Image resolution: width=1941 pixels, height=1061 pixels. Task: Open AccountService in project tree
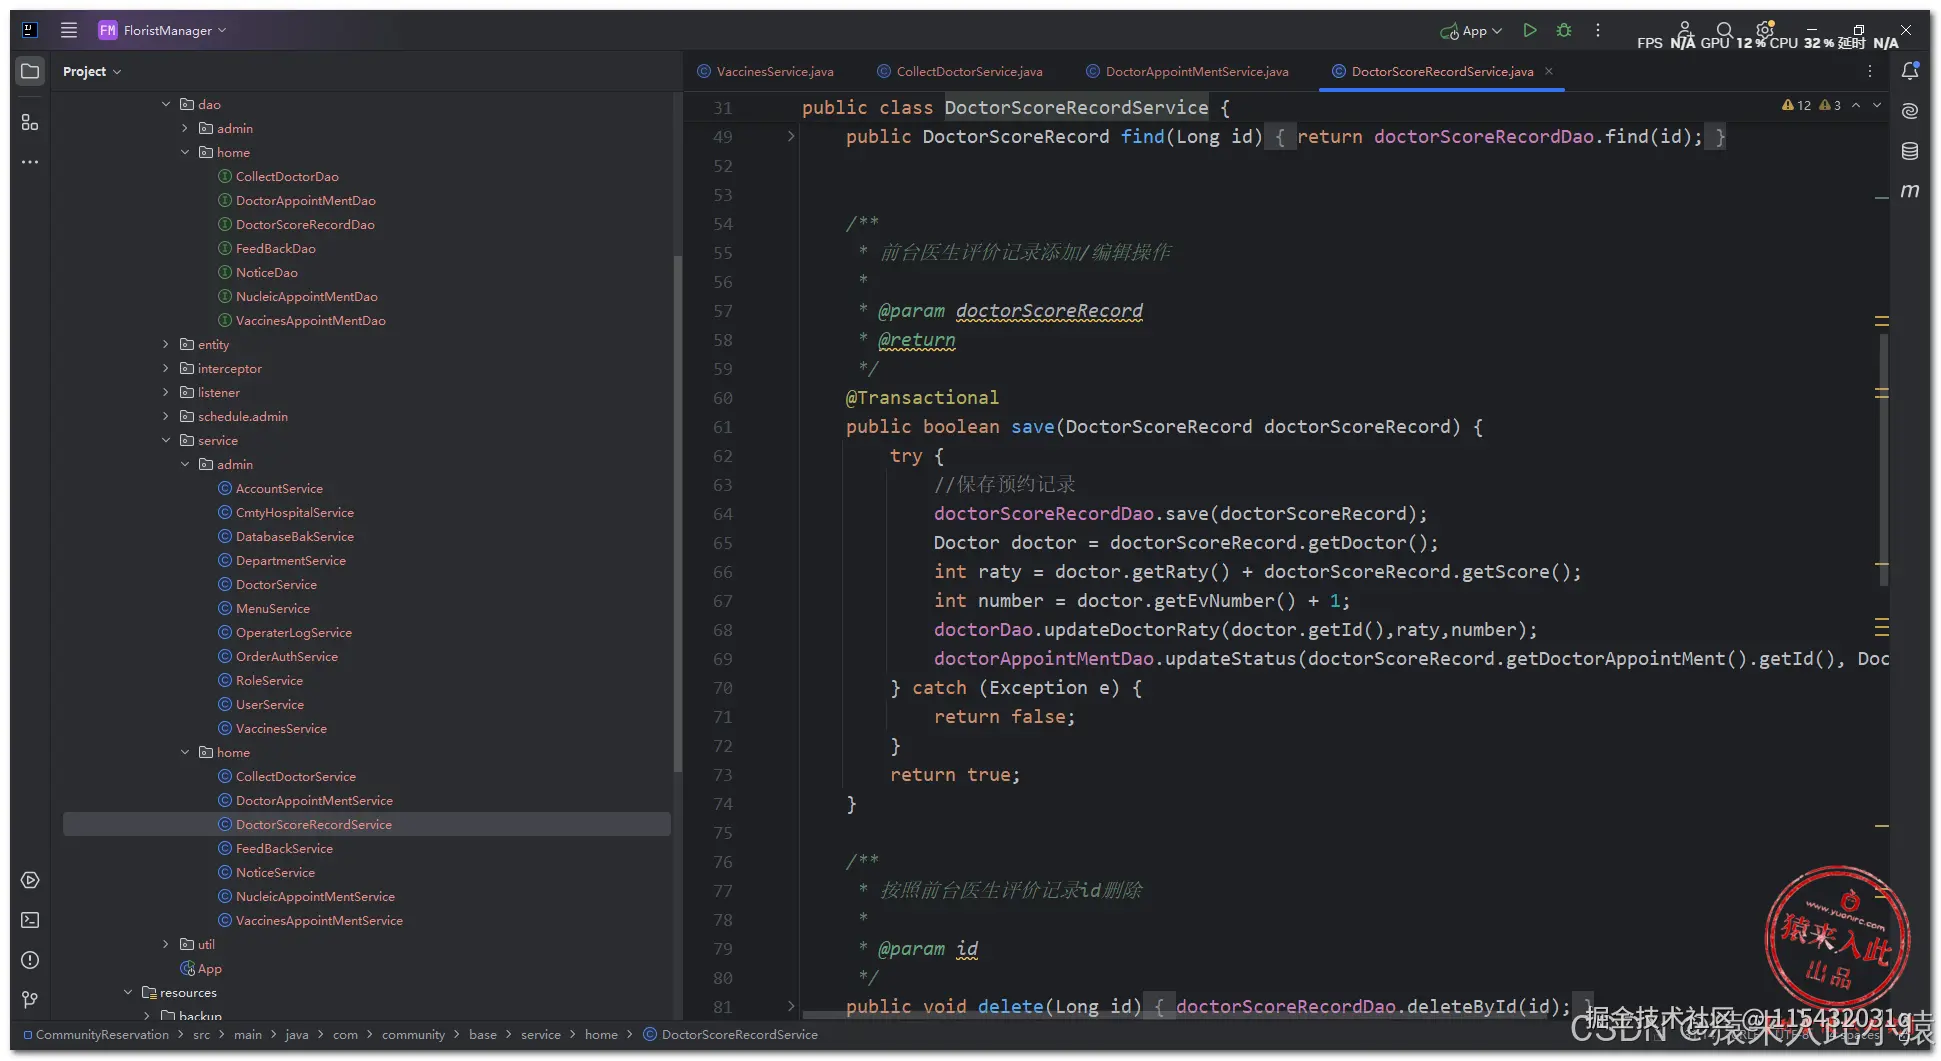[x=279, y=488]
